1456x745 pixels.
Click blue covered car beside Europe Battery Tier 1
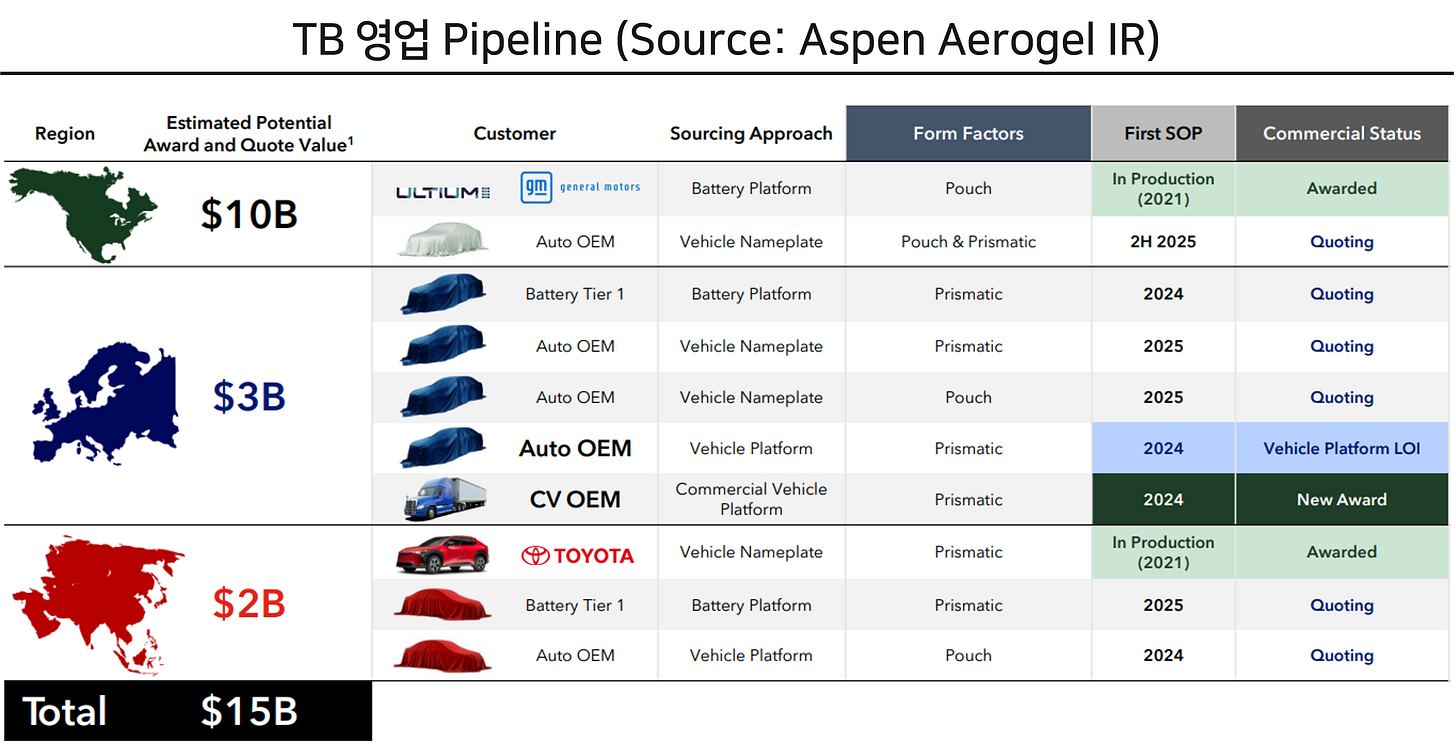tap(443, 294)
